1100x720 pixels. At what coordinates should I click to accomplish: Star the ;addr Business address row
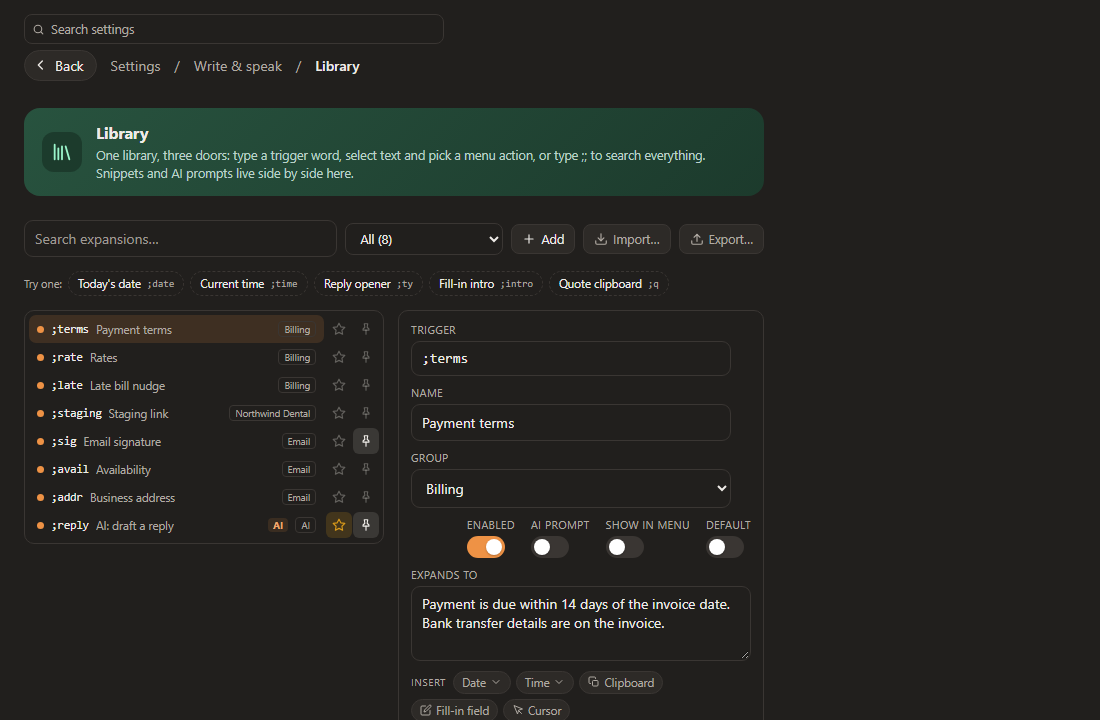339,498
